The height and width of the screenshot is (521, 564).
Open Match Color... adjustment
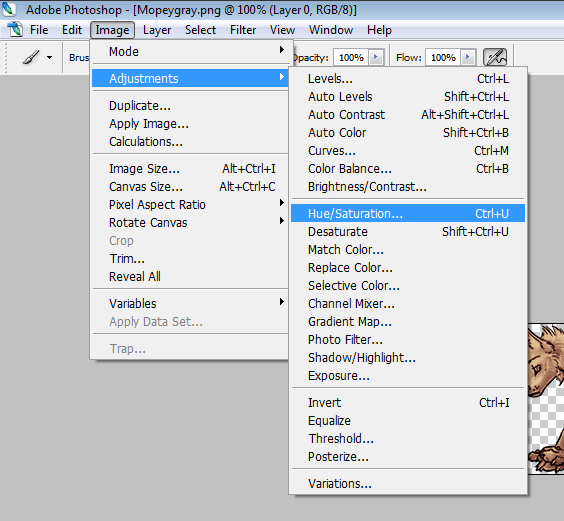point(408,249)
